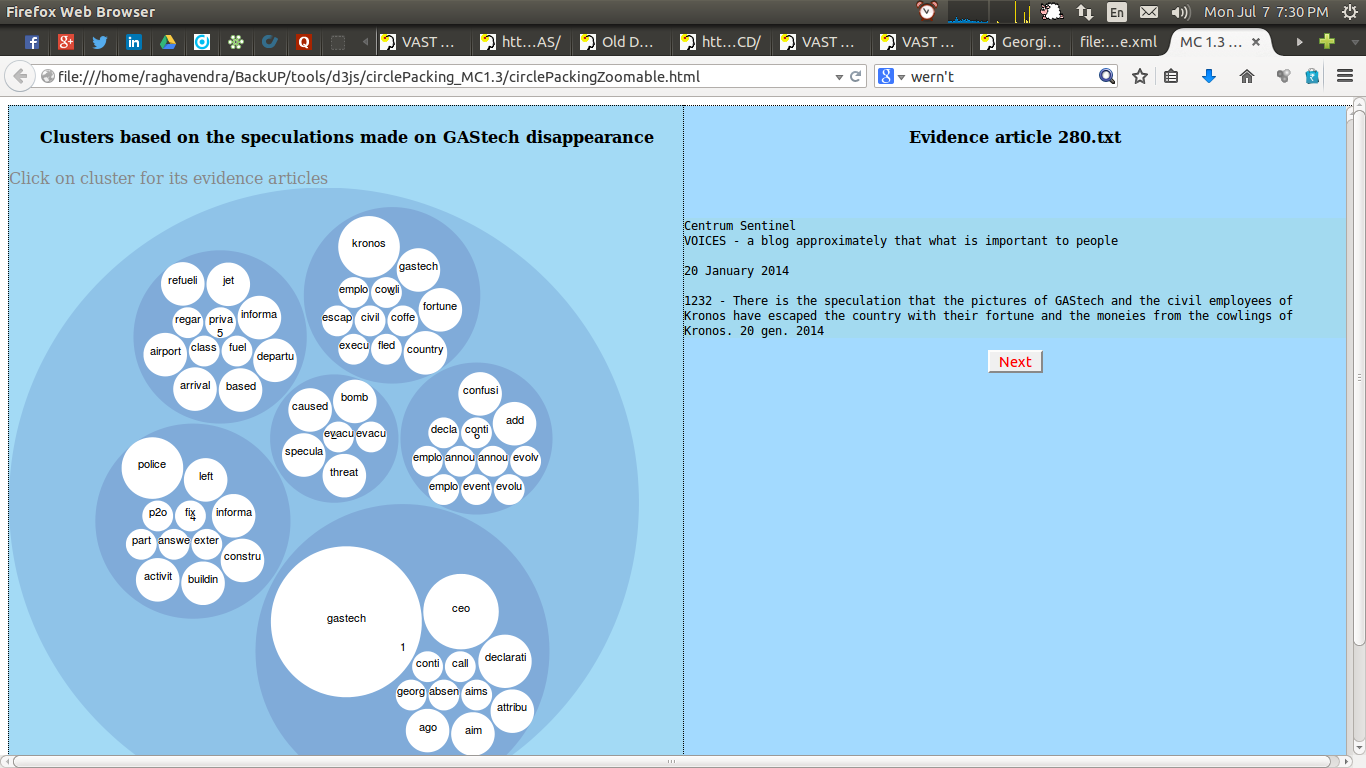The width and height of the screenshot is (1366, 768).
Task: Open the pinned Facebook tab
Action: (32, 42)
